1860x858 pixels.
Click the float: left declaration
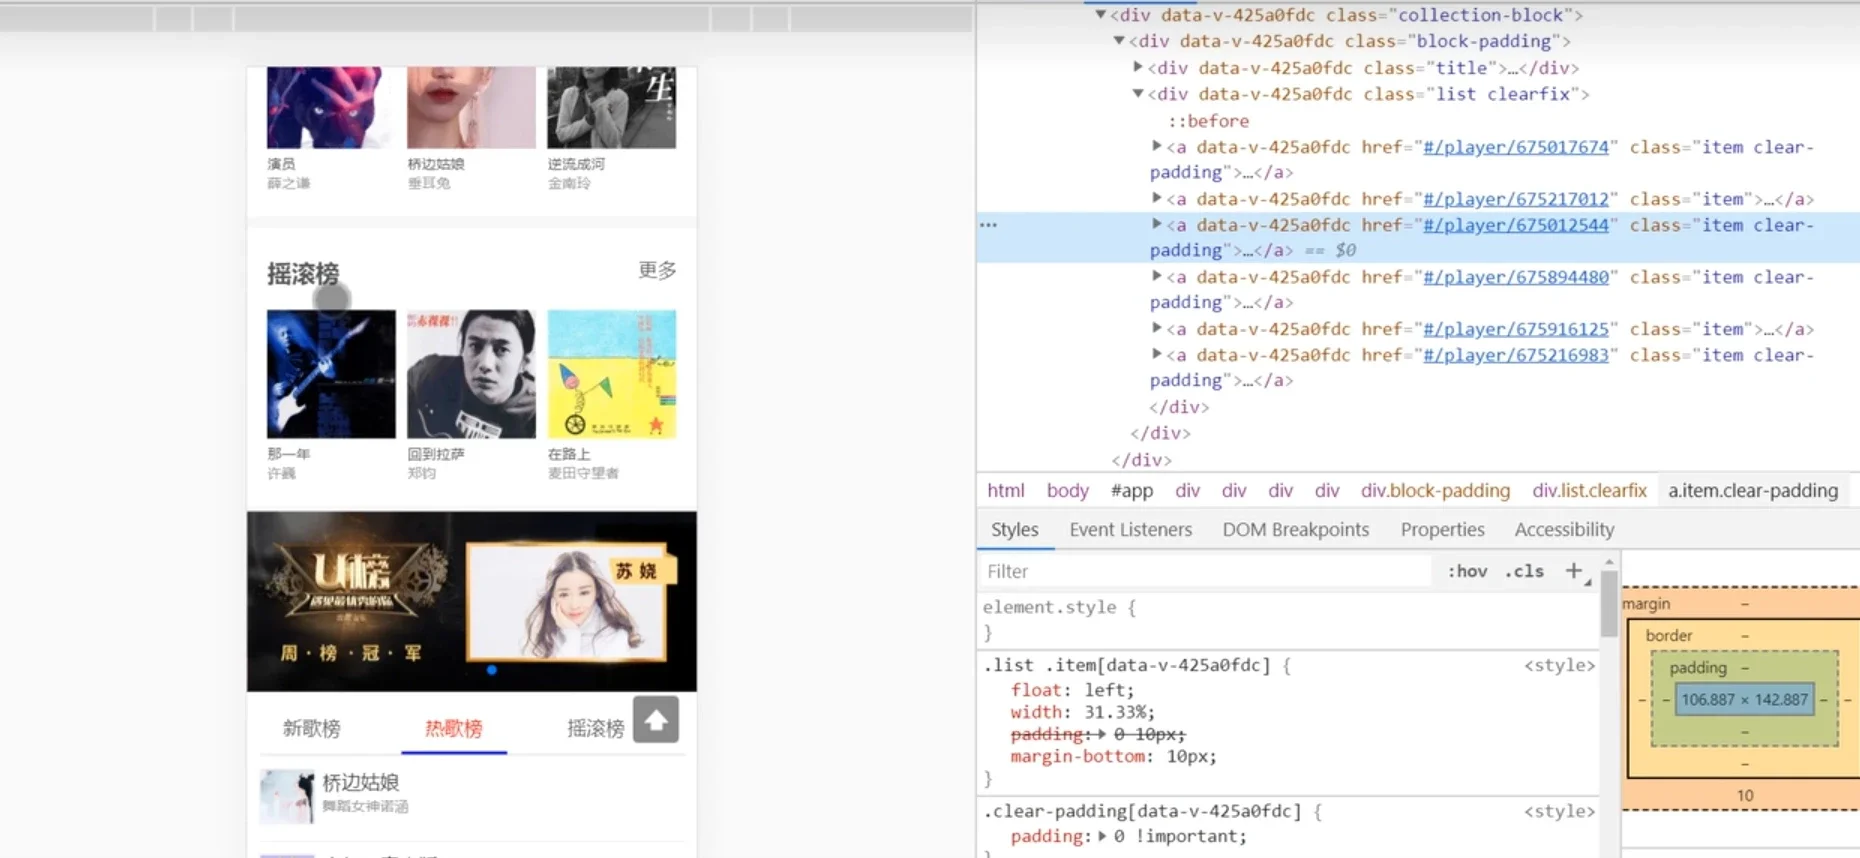1072,690
